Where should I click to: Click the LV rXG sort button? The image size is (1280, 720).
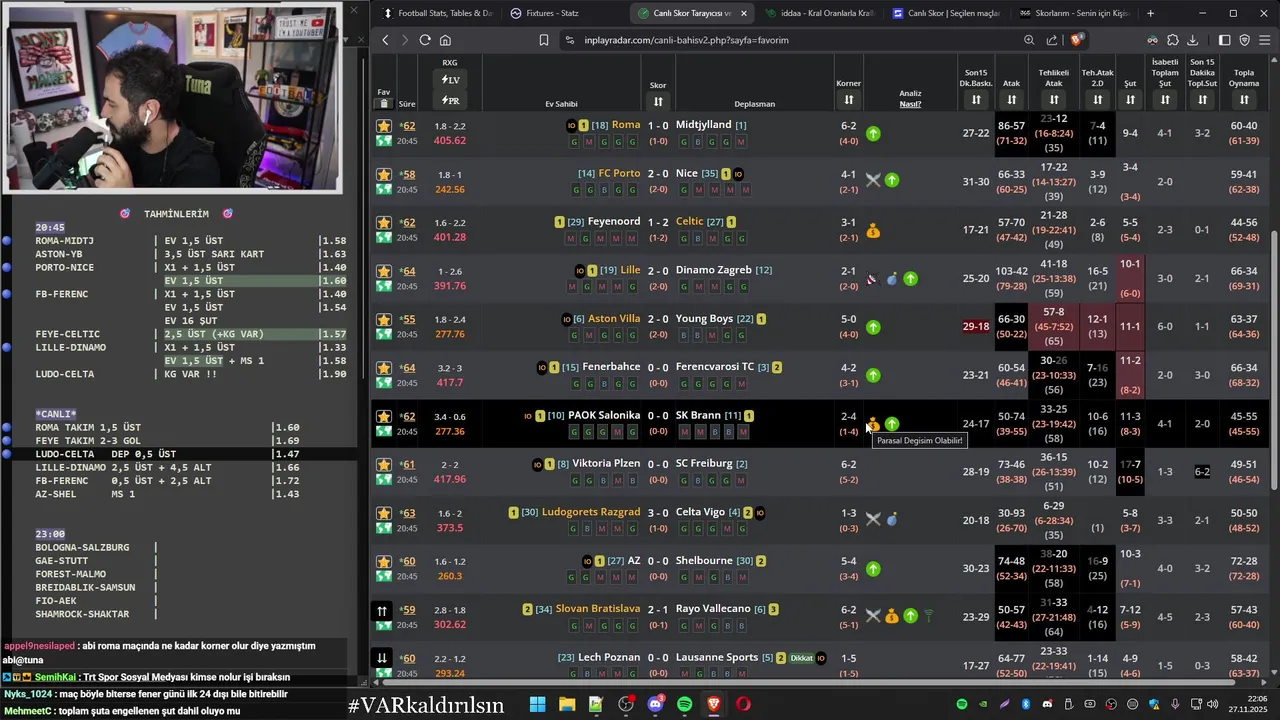pos(450,80)
